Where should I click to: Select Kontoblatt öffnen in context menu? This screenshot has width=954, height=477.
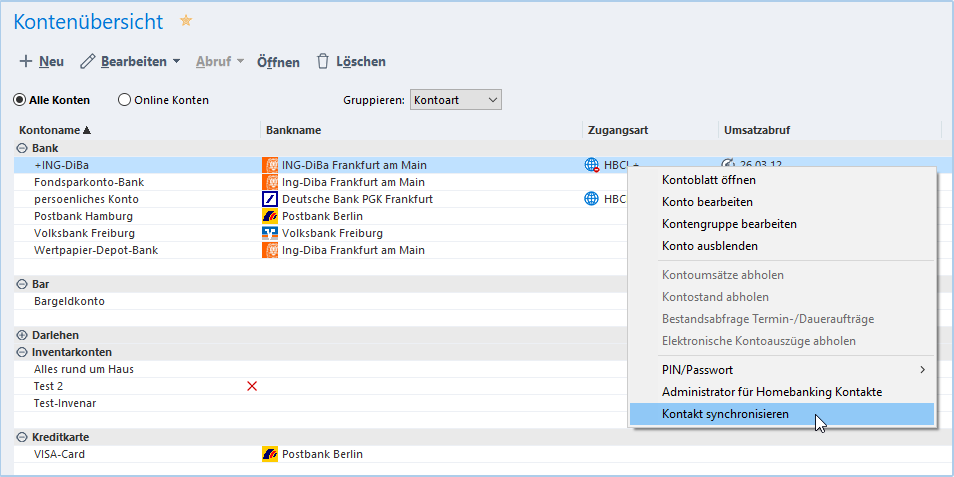708,180
